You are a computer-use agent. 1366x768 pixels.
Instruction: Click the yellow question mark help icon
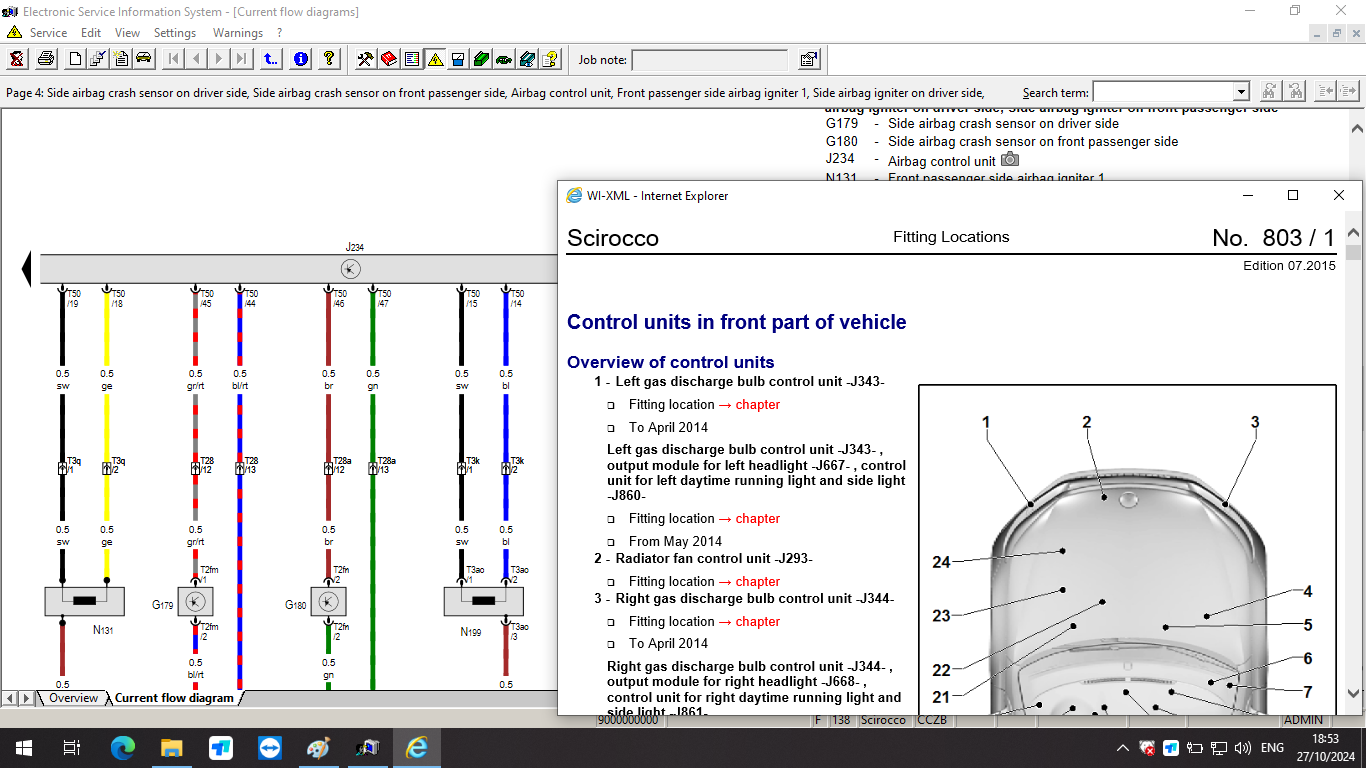(329, 59)
